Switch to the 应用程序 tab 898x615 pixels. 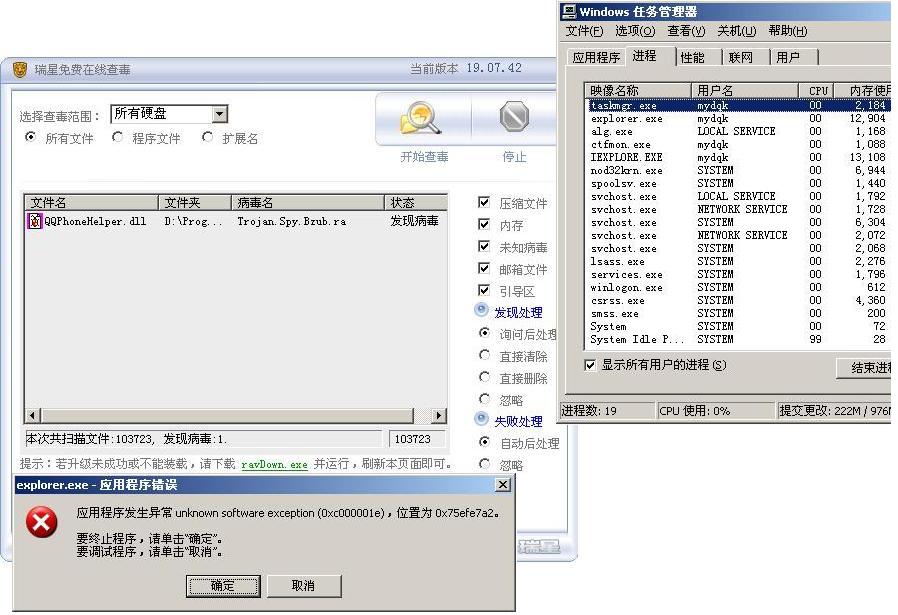[596, 57]
